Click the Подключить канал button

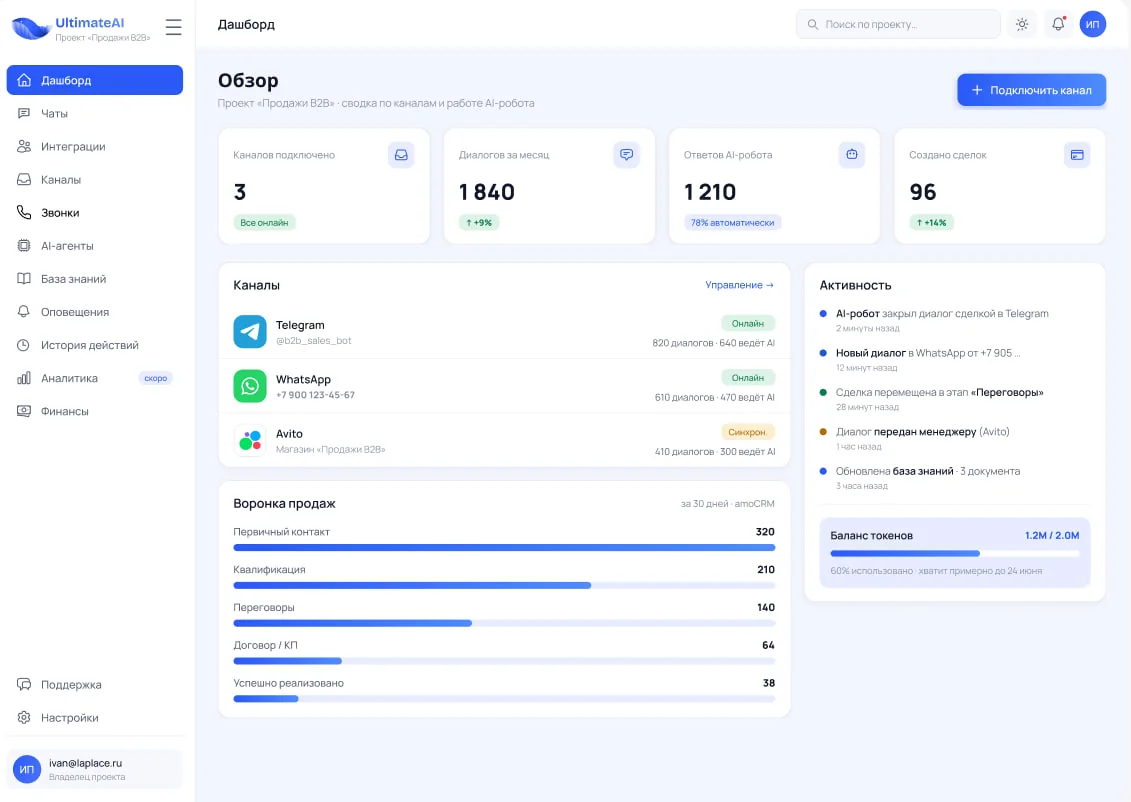(x=1031, y=90)
